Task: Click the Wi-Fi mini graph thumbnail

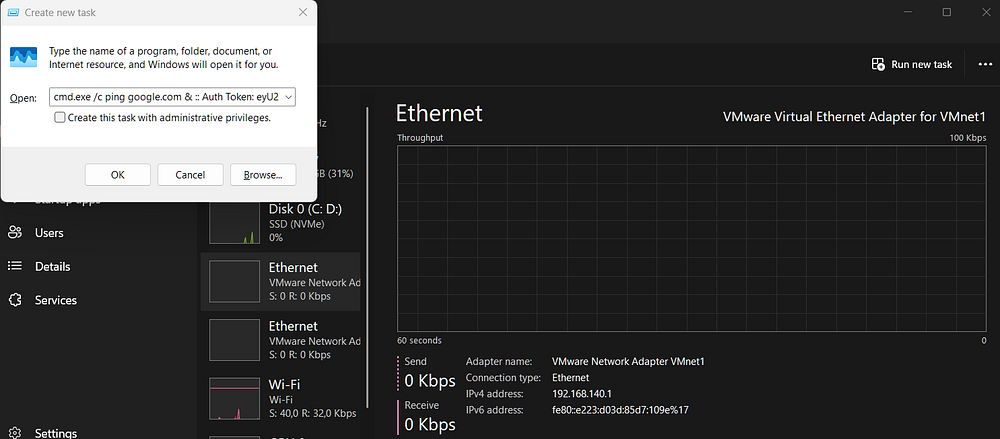Action: [x=234, y=399]
